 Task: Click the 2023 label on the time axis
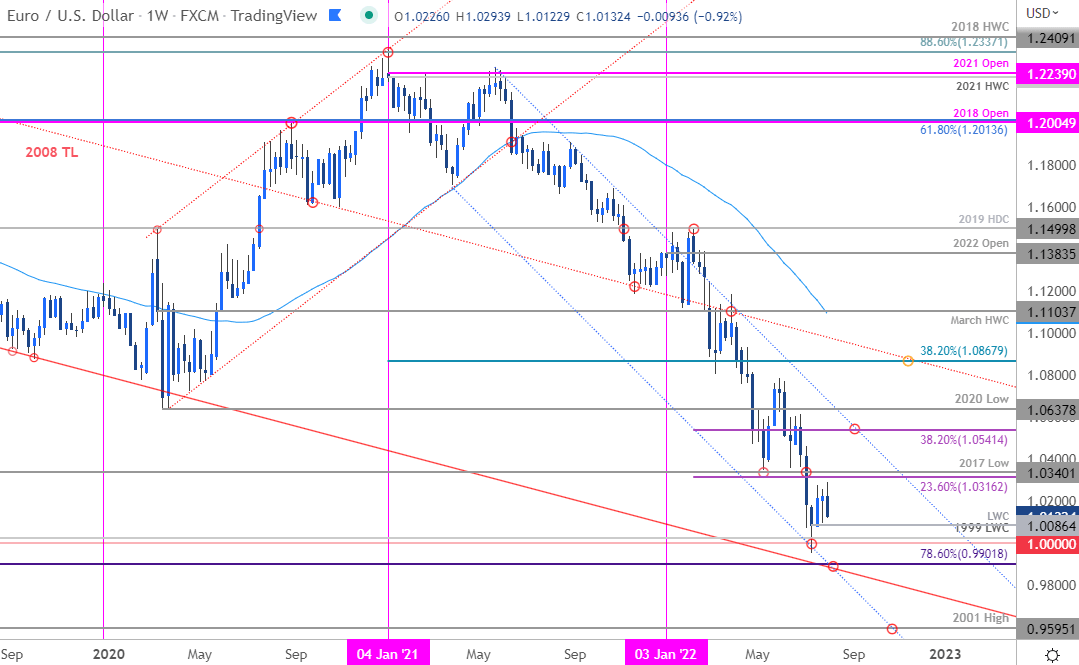pyautogui.click(x=943, y=653)
